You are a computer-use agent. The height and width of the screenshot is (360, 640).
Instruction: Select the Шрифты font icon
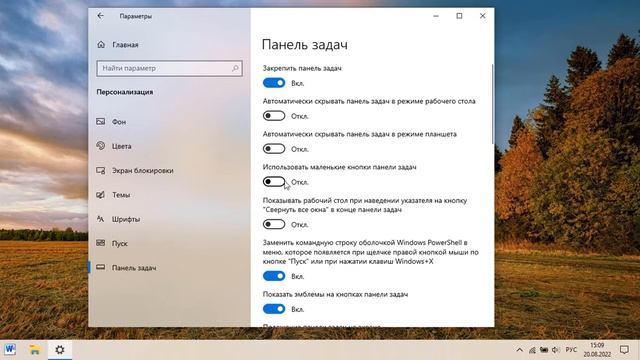(100, 219)
